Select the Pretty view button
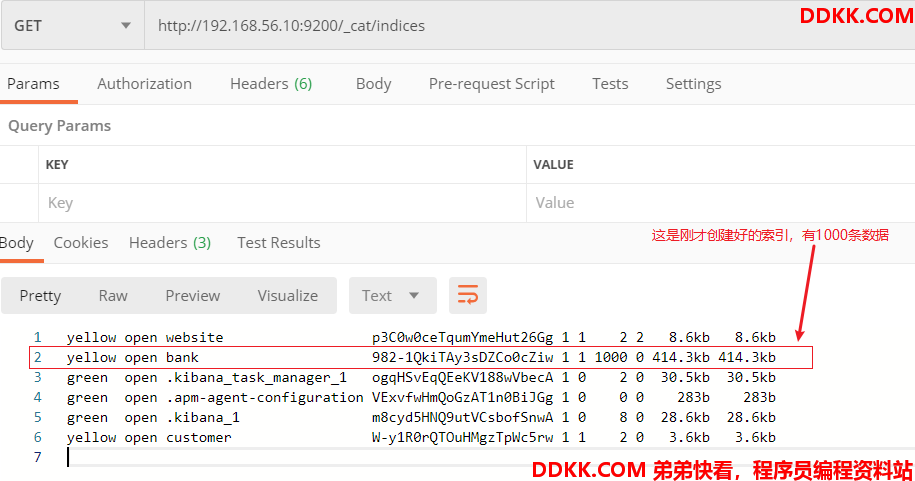The height and width of the screenshot is (481, 915). (40, 296)
